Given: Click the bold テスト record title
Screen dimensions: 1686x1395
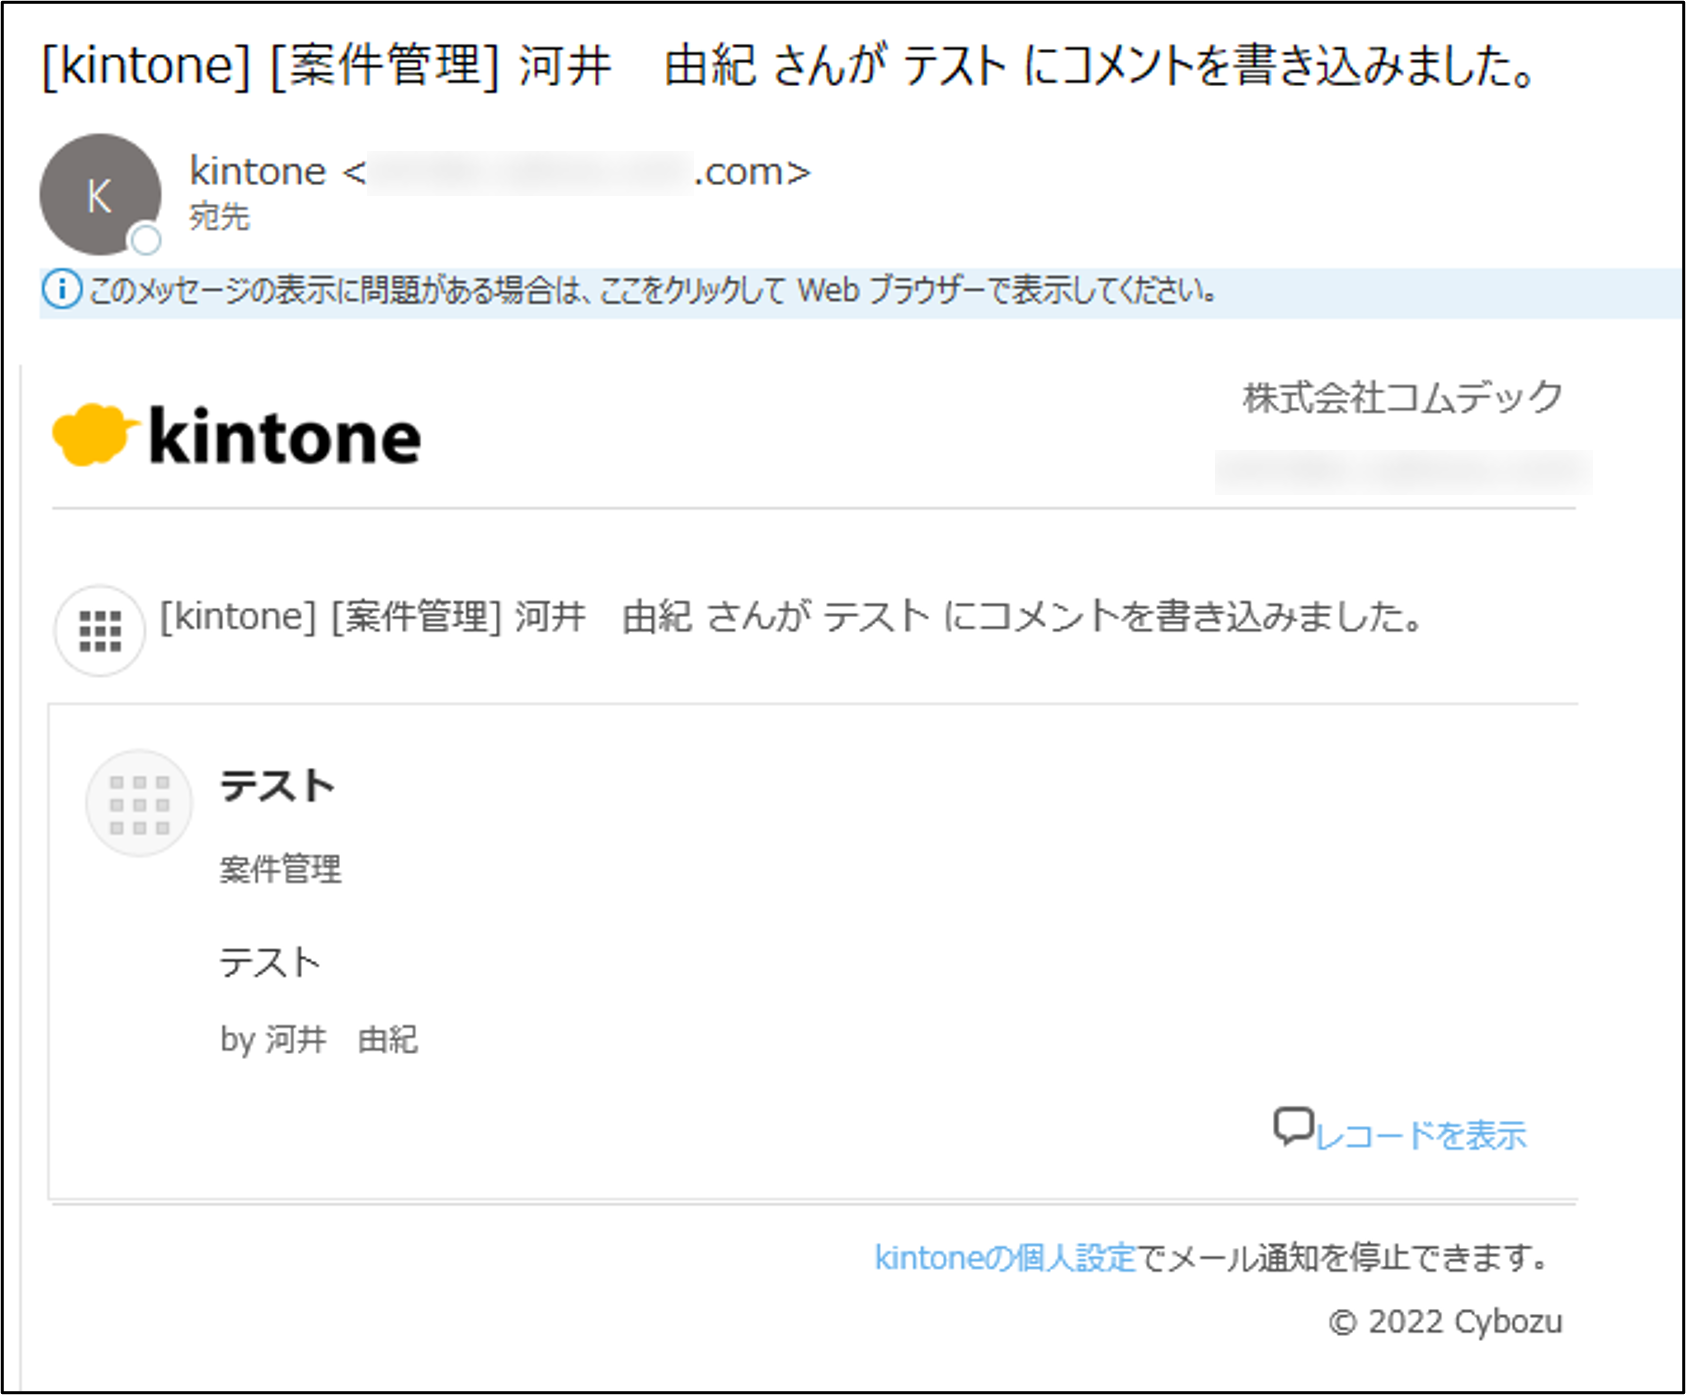Looking at the screenshot, I should (x=277, y=786).
